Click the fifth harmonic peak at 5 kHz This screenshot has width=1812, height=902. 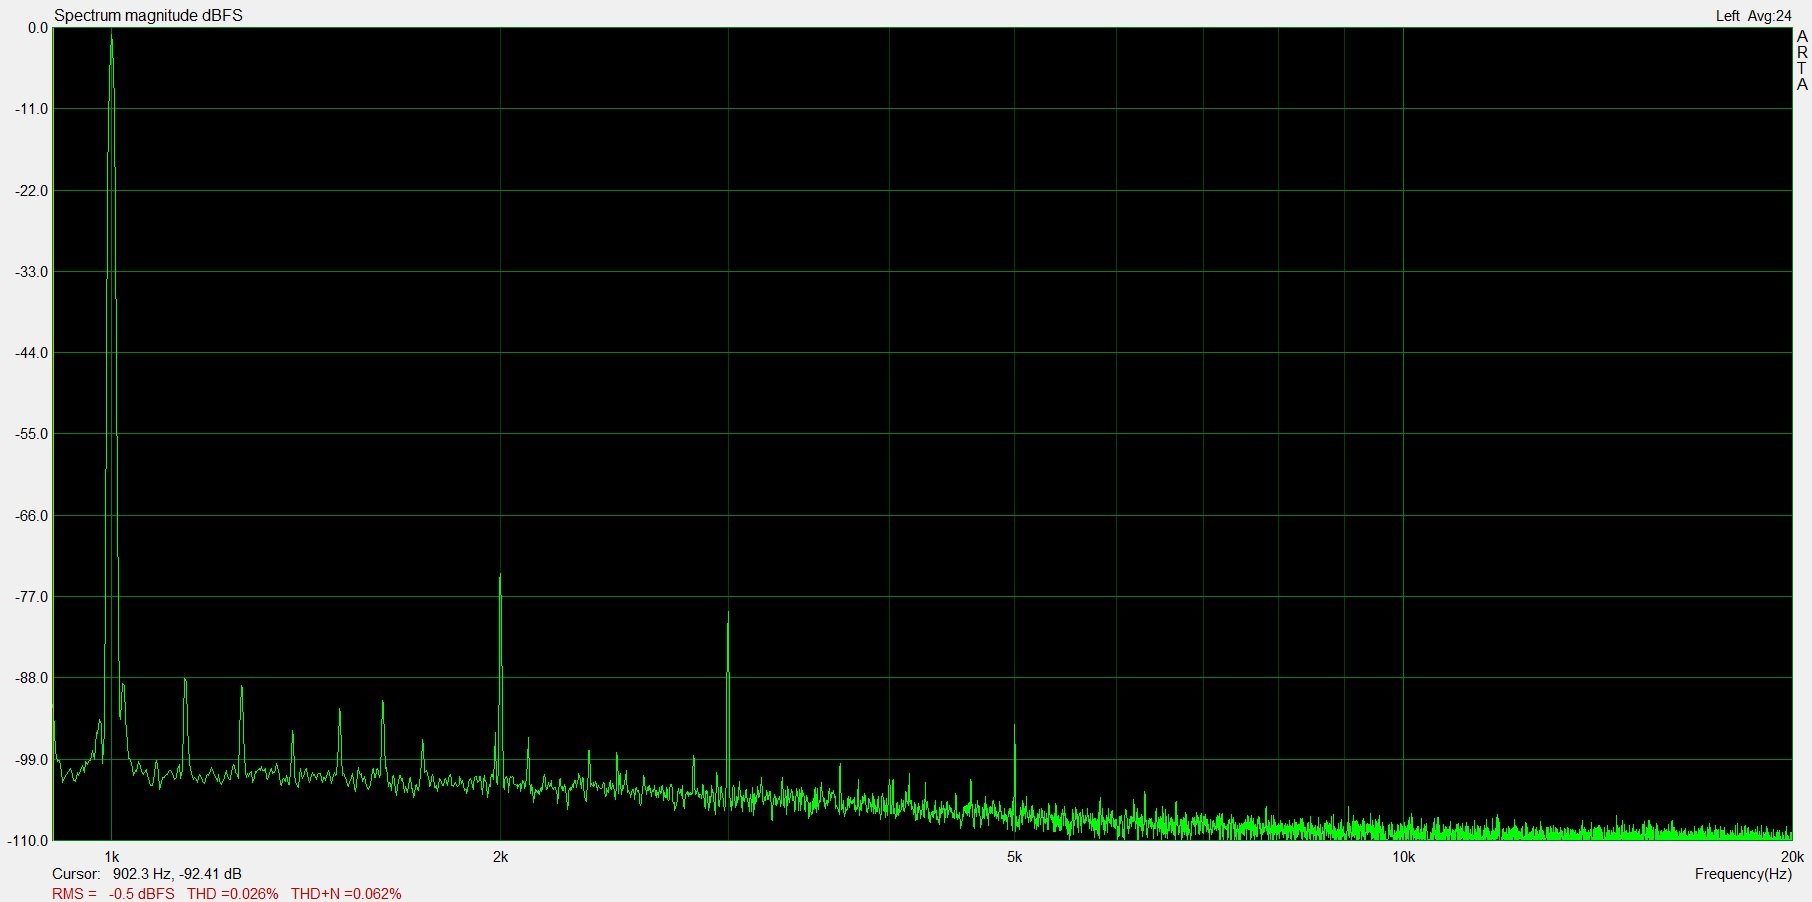coord(1014,727)
